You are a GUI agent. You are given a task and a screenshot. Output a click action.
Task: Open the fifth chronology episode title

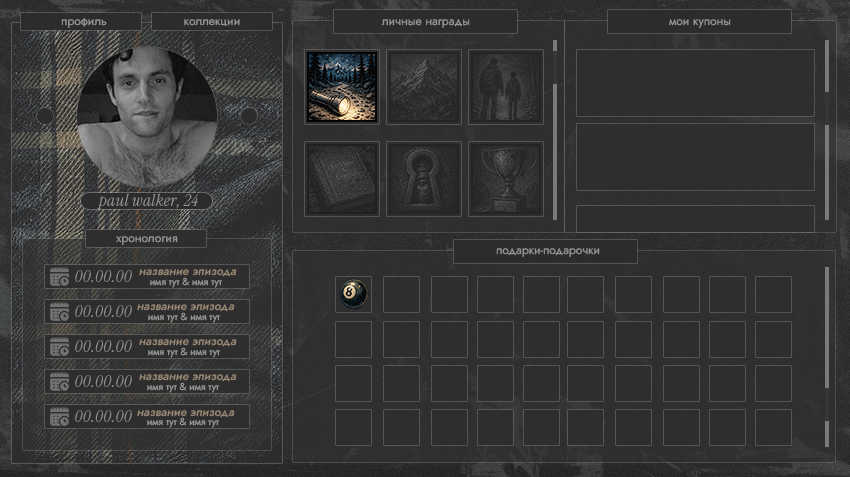coord(186,412)
